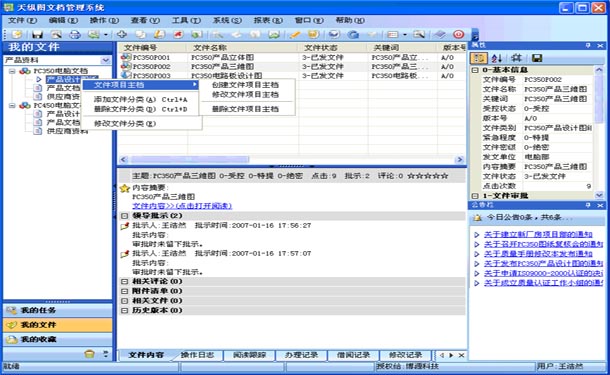
Task: Click the floppy save icon in properties panel
Action: [x=537, y=58]
